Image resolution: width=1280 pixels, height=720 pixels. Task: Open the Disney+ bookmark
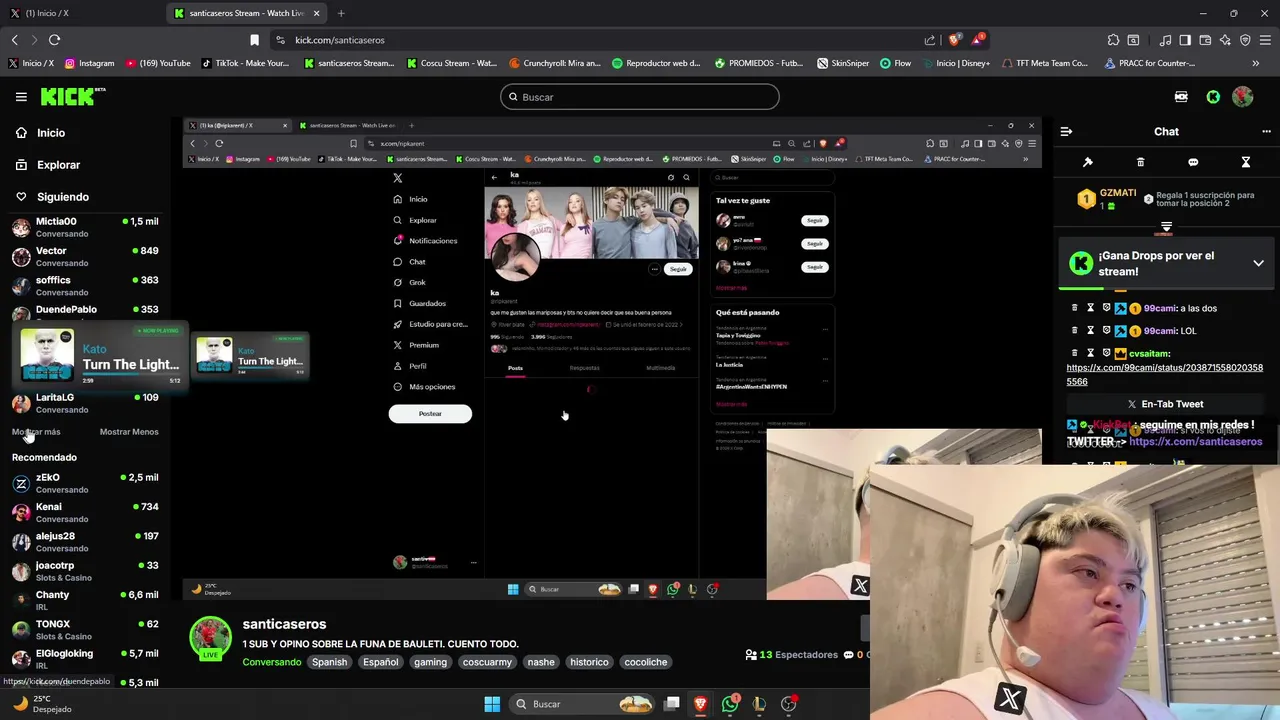955,63
